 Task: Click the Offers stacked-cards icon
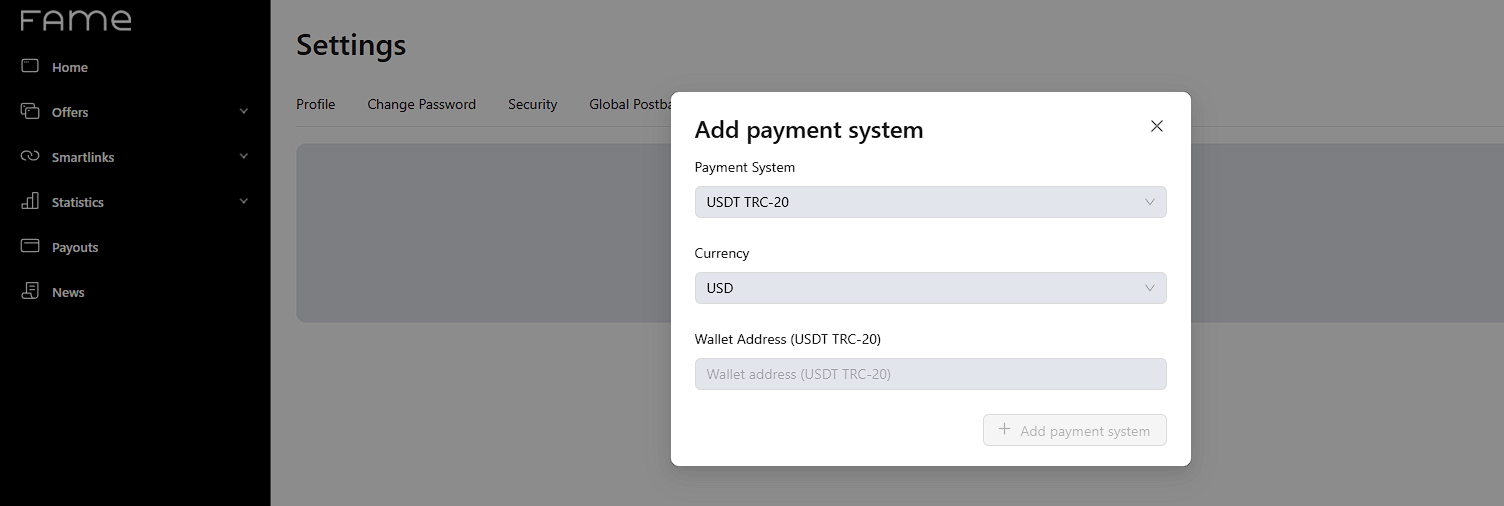[30, 111]
